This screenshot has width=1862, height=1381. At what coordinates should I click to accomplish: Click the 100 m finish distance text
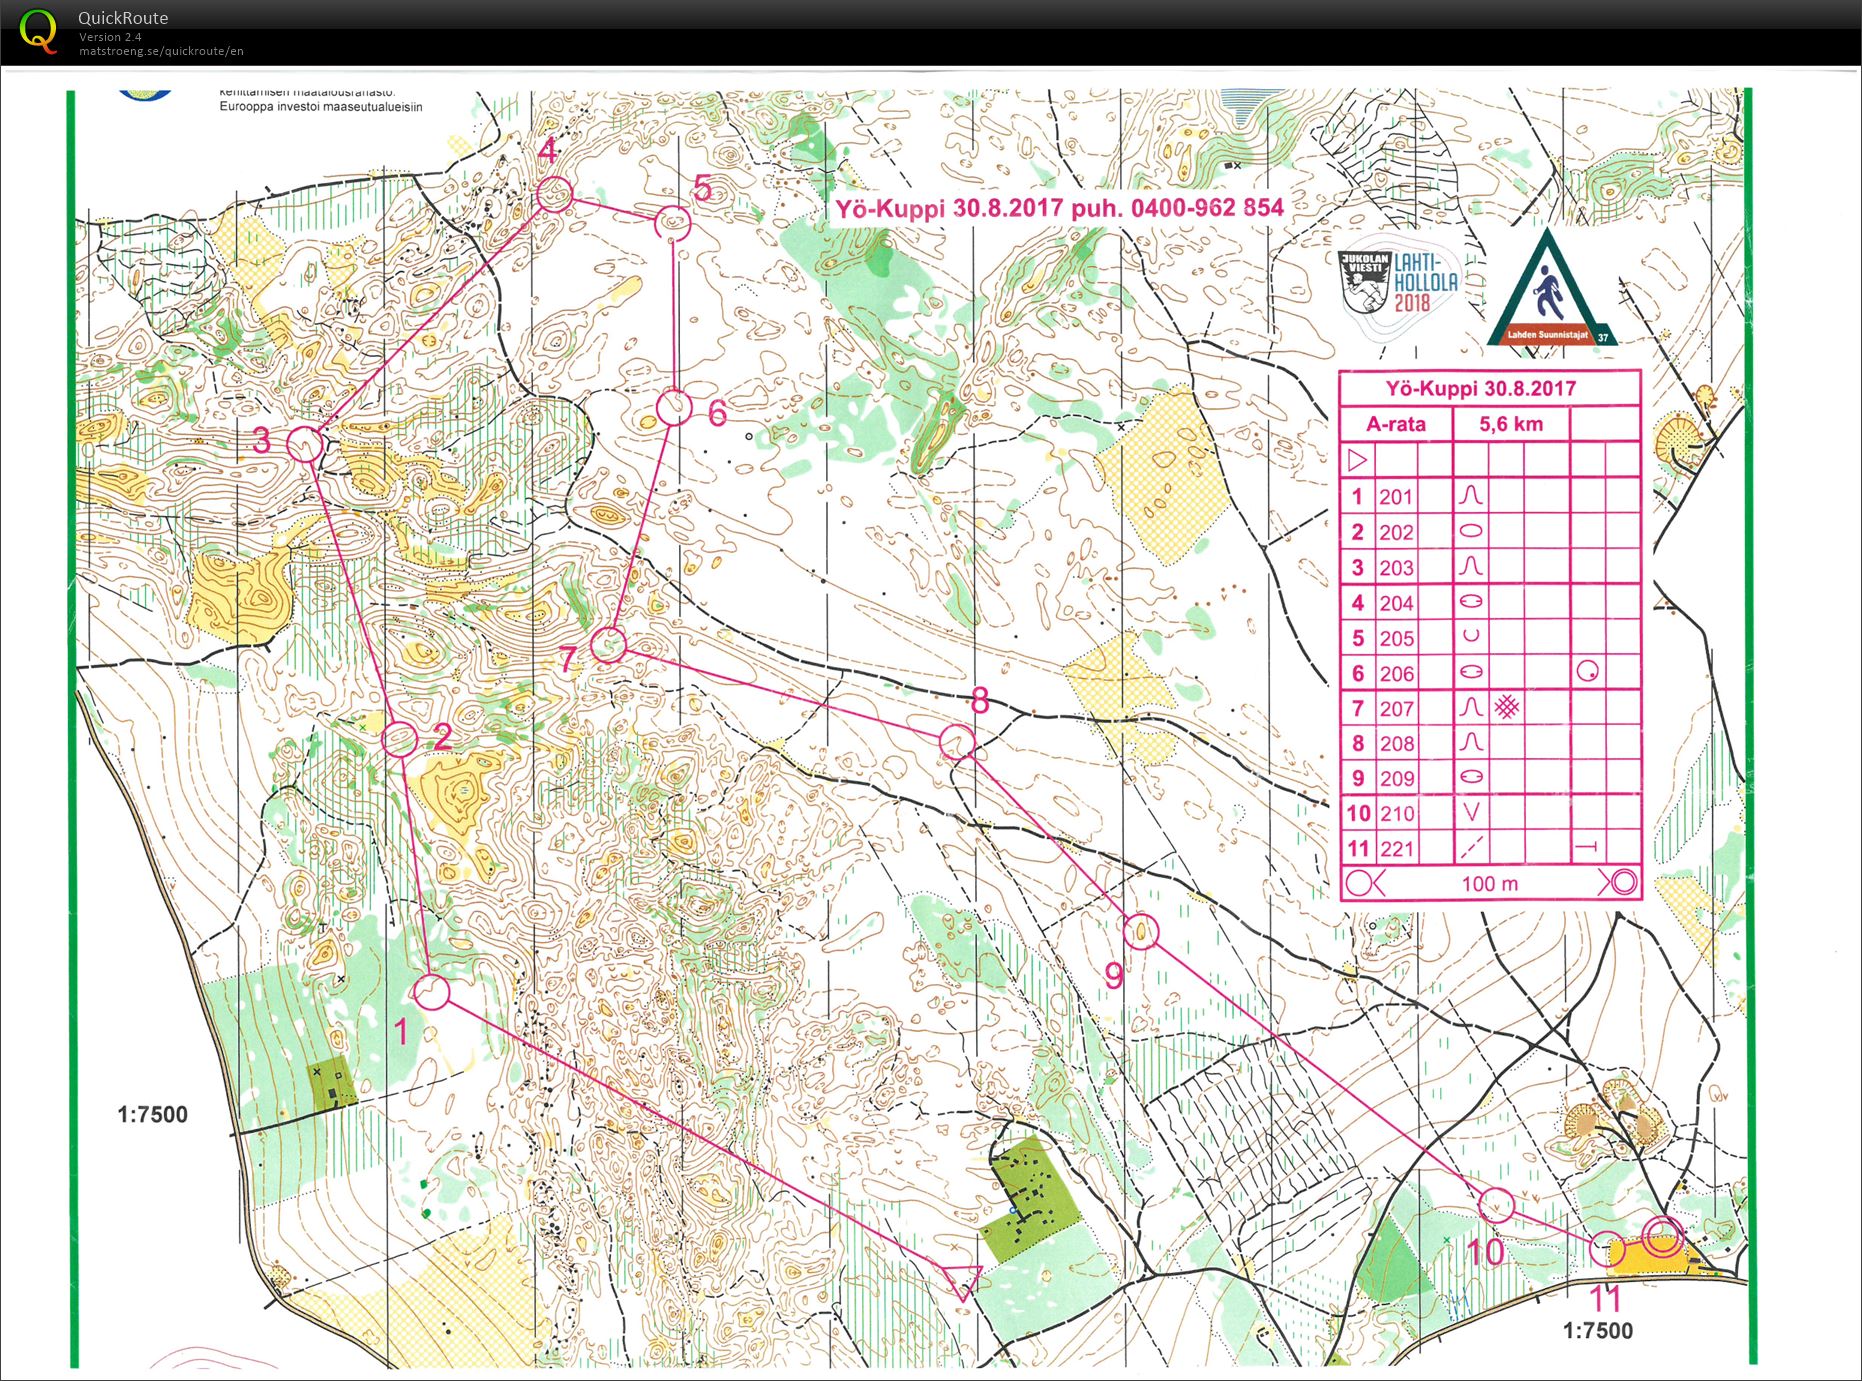pyautogui.click(x=1490, y=883)
